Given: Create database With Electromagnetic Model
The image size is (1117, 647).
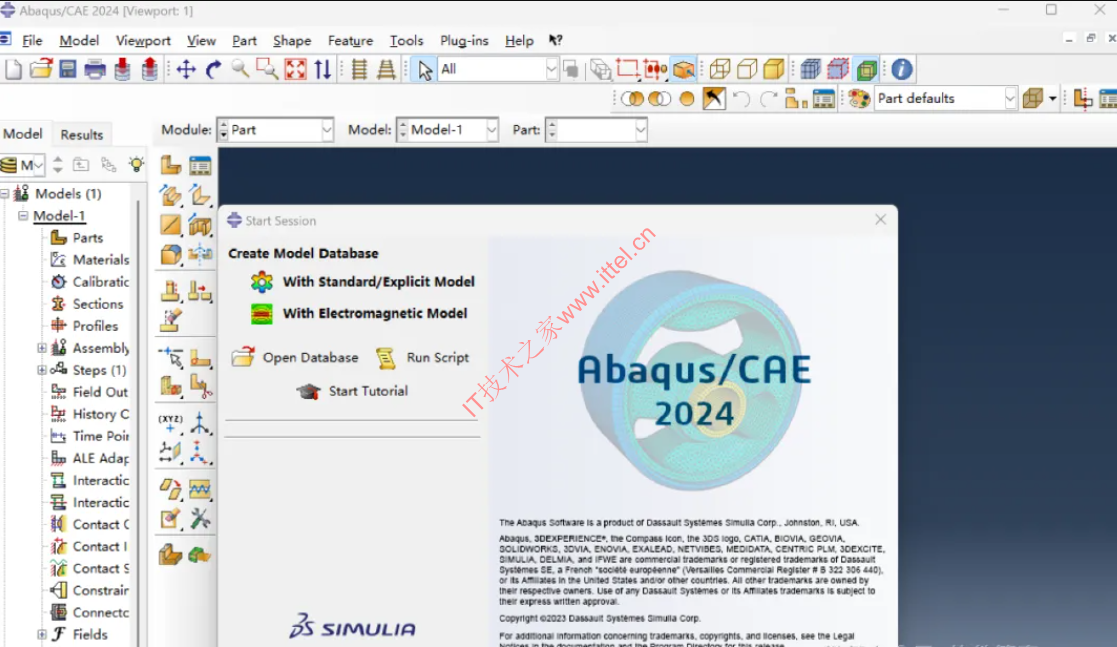Looking at the screenshot, I should click(x=359, y=313).
